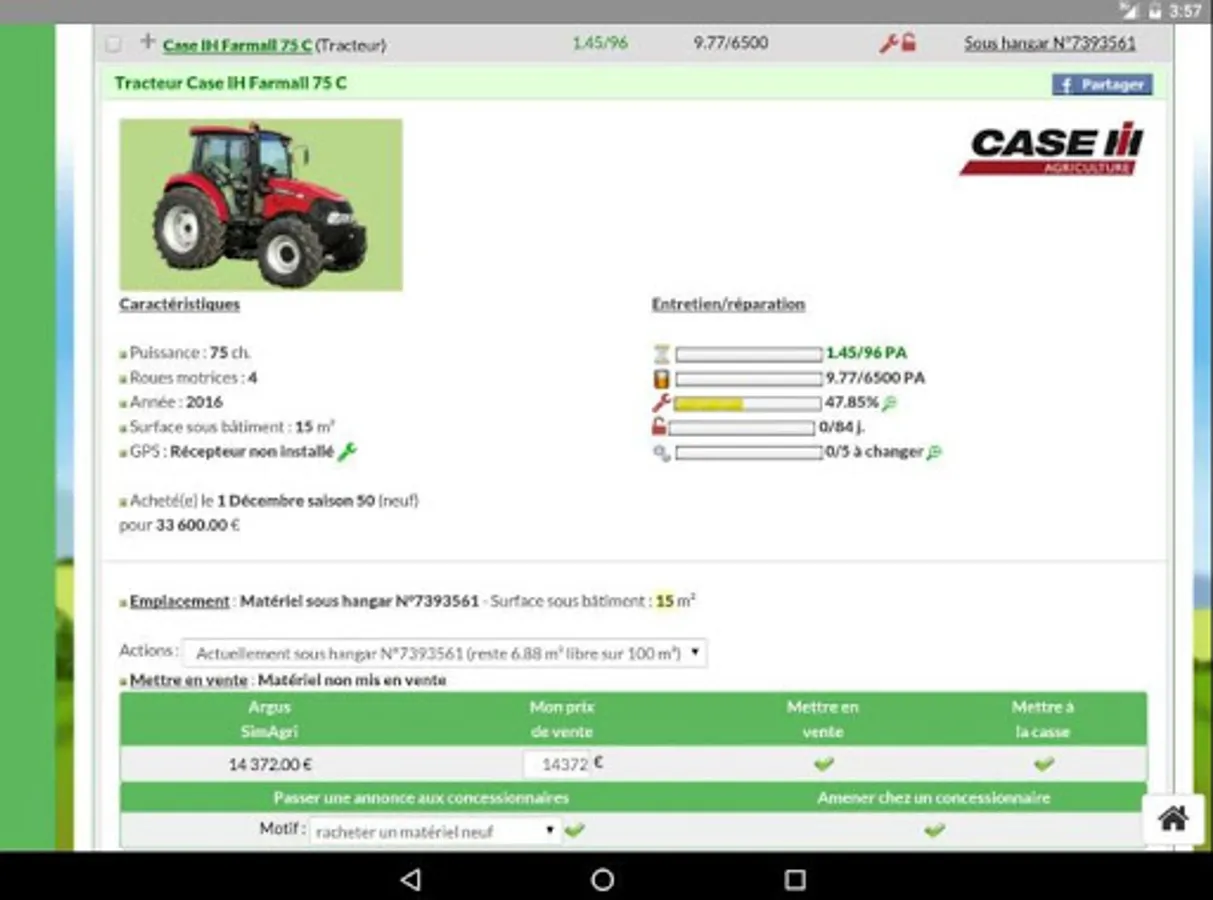Click the 0/5 à changer progress bar

tap(749, 453)
